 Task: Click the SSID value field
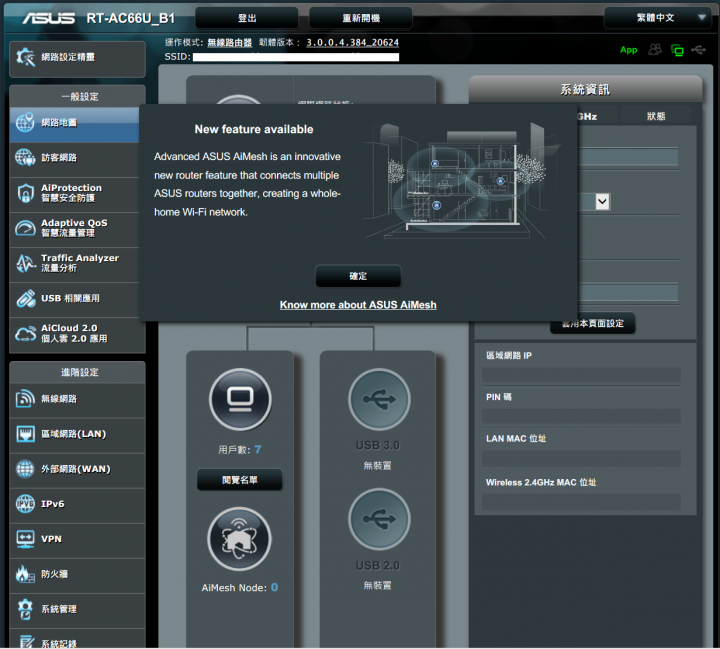tap(296, 57)
